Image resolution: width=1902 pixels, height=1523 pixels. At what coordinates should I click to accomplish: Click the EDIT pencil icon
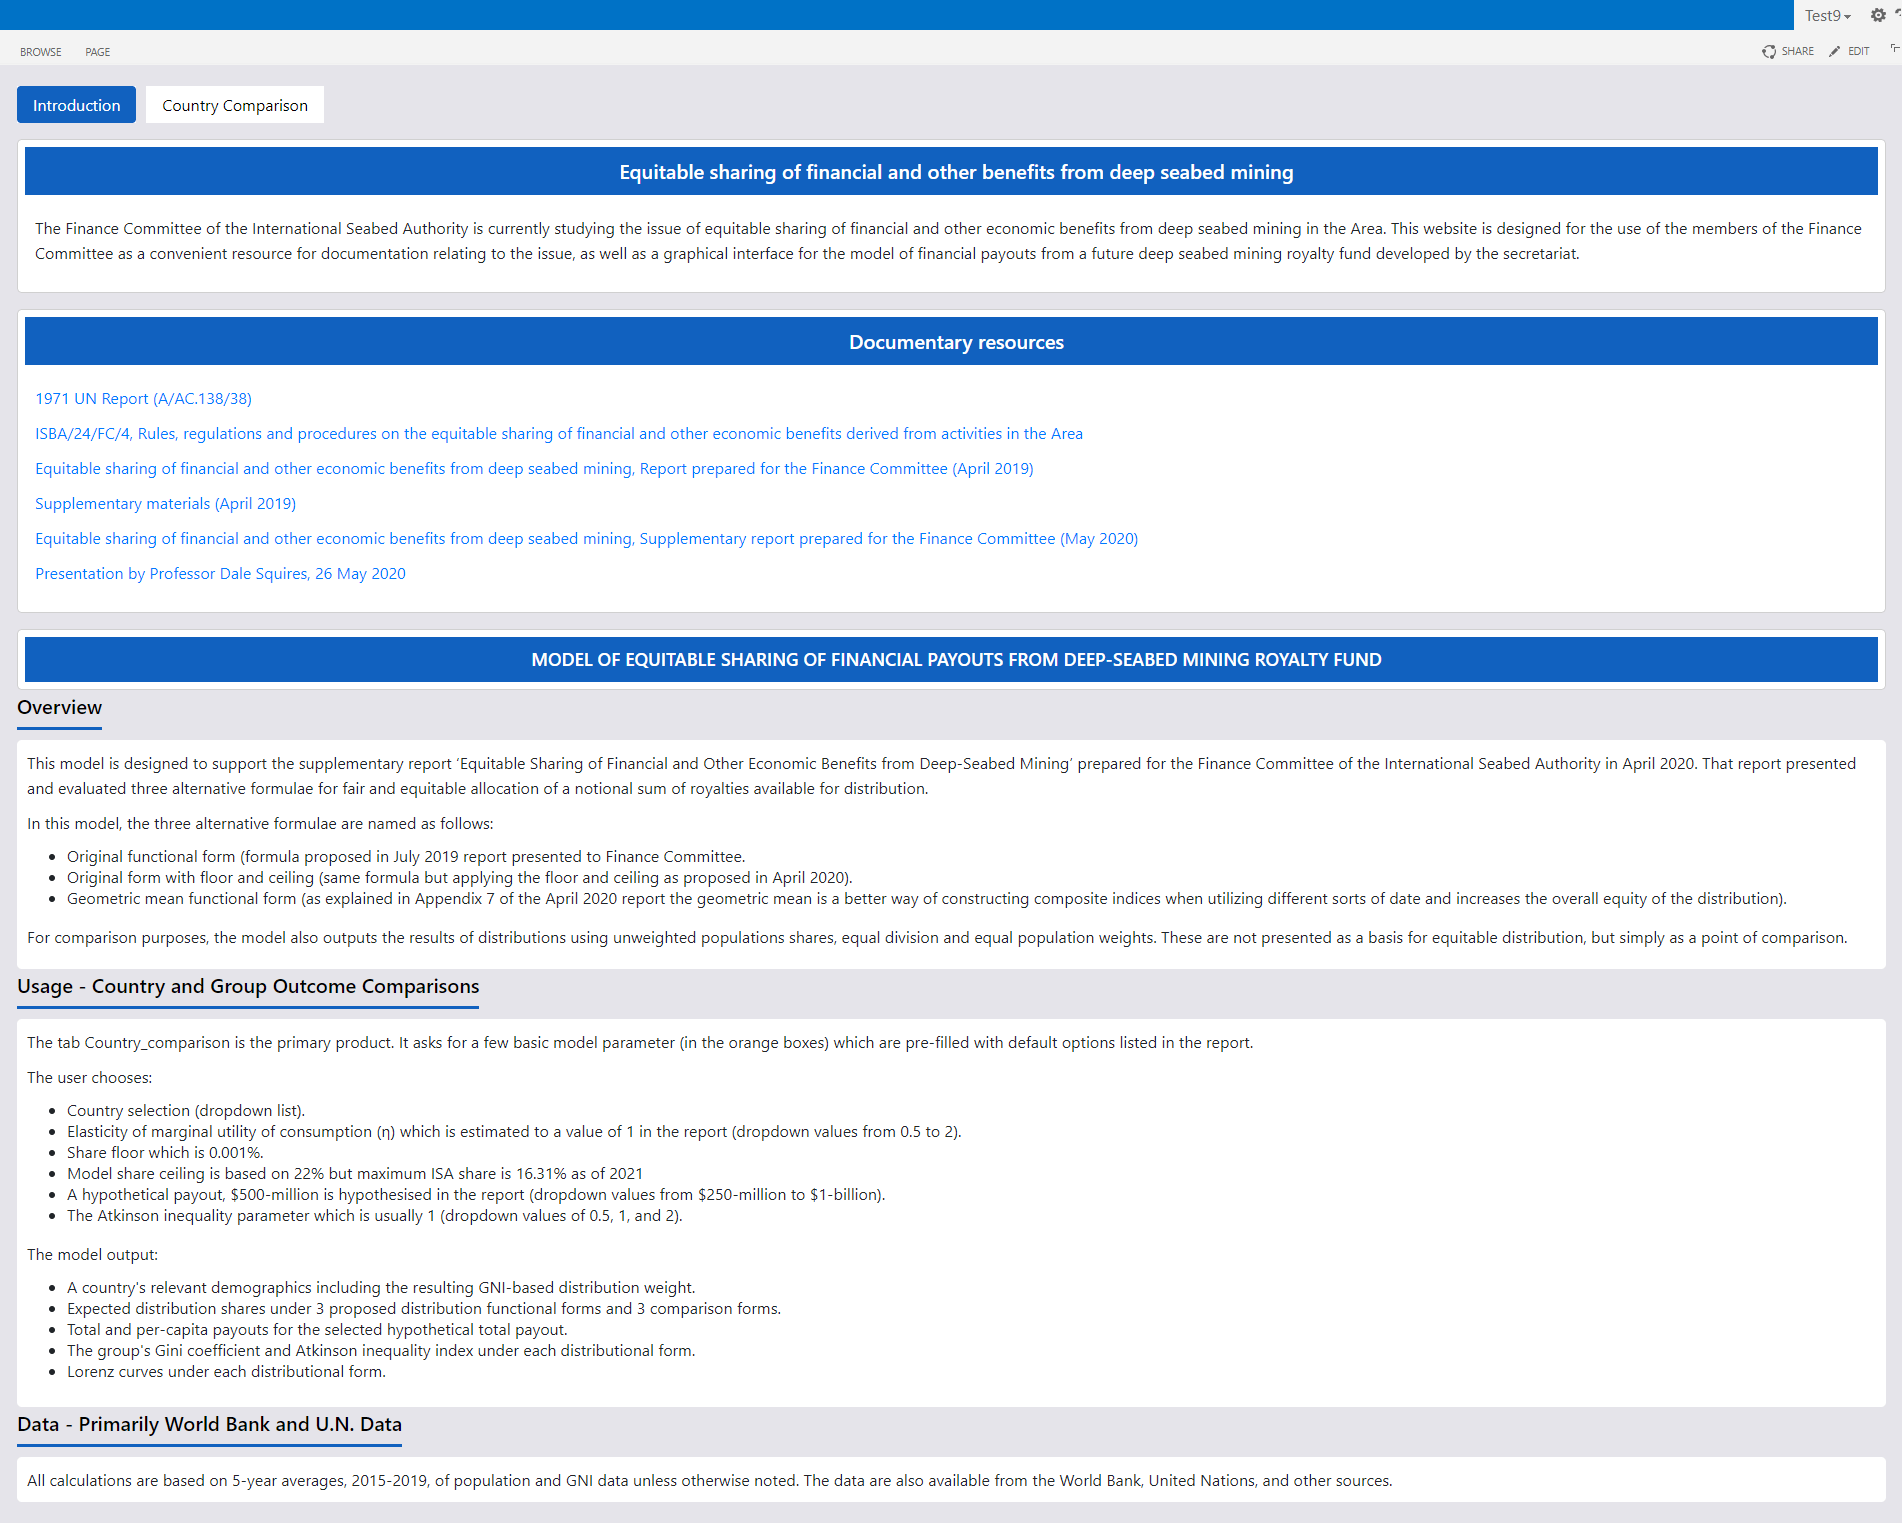pos(1835,51)
